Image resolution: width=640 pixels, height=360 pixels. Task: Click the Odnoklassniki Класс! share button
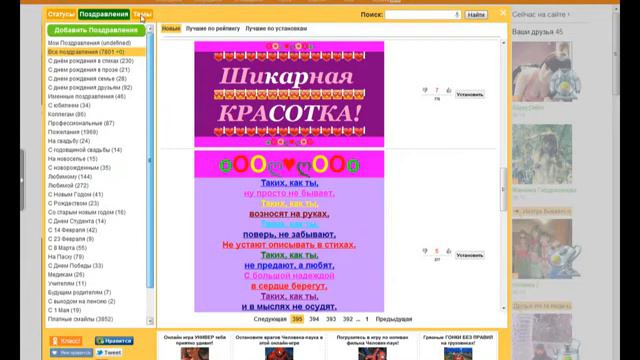pyautogui.click(x=66, y=340)
